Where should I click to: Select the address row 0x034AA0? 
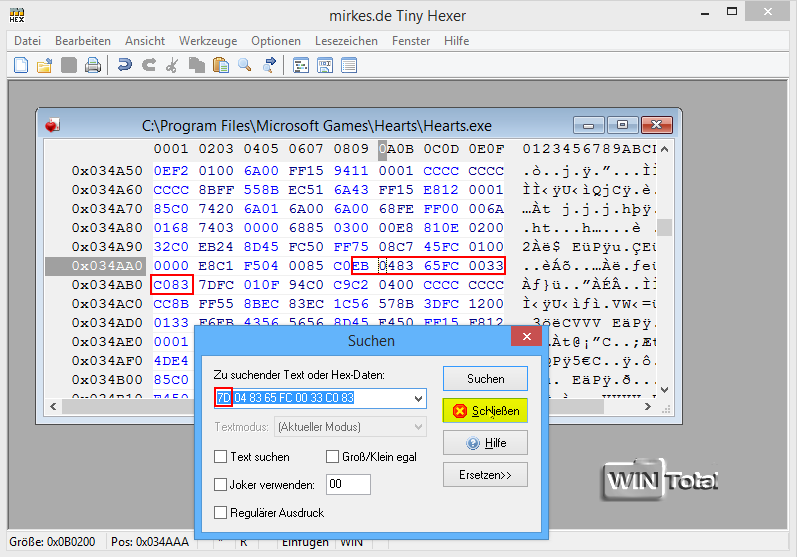[96, 266]
